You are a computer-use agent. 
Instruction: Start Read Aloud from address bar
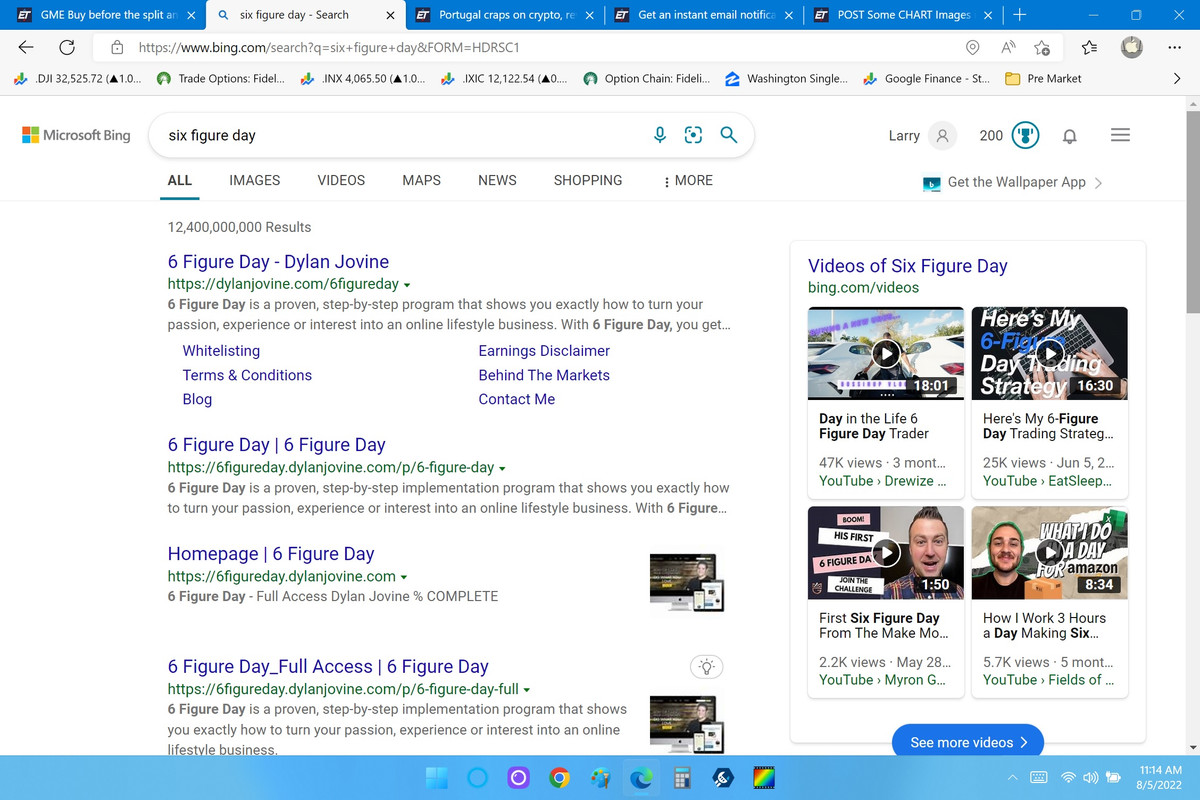click(x=1008, y=47)
